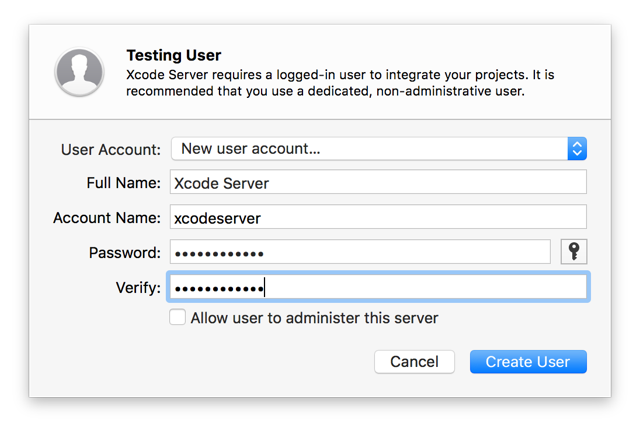Select the Verify password field

(377, 288)
